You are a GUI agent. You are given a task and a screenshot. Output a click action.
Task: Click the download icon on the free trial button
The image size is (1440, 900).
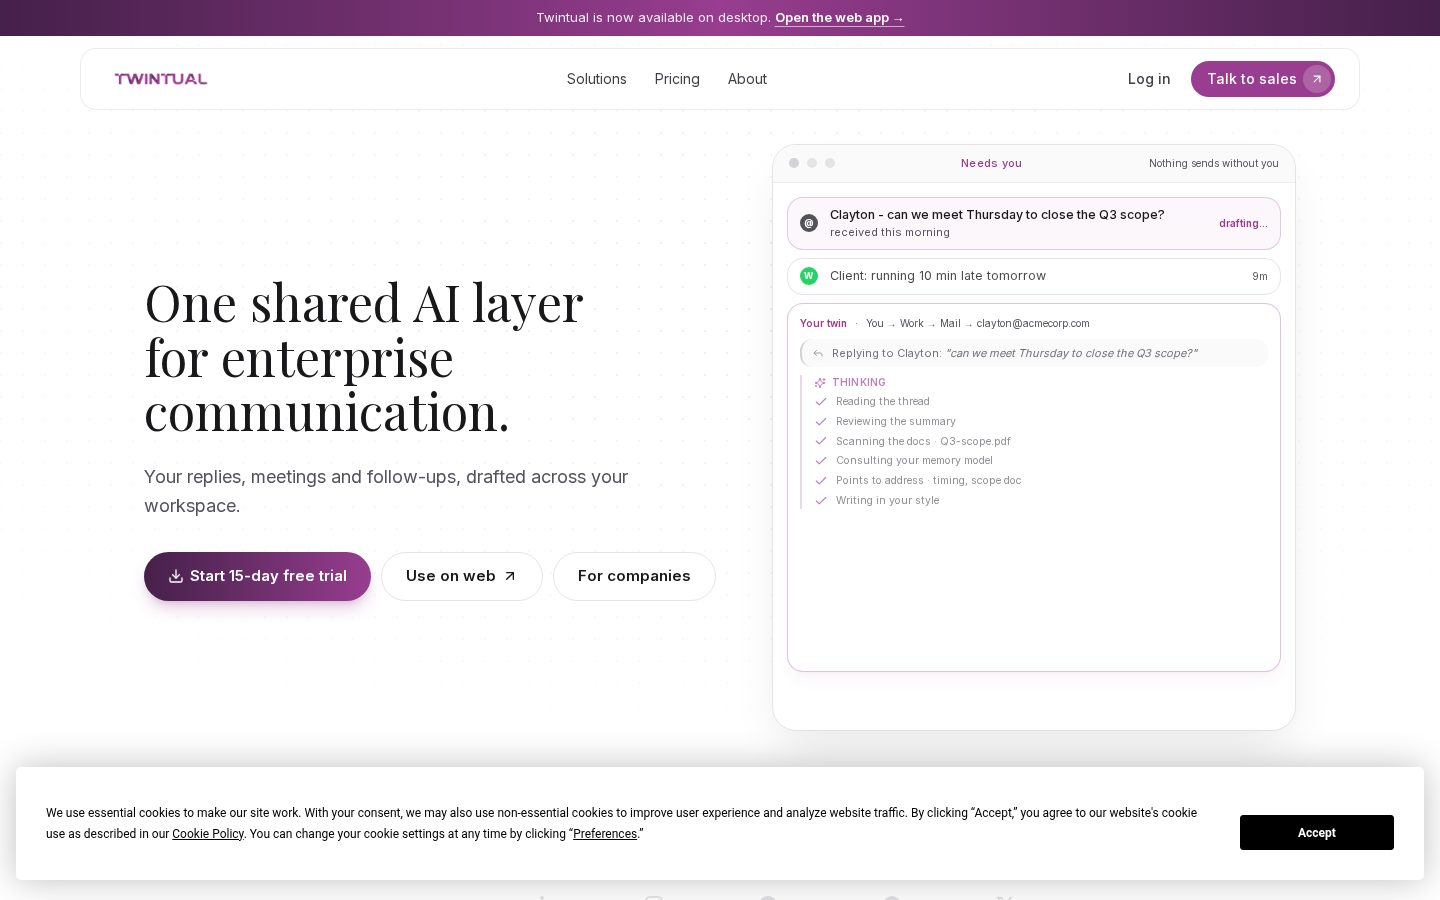176,576
